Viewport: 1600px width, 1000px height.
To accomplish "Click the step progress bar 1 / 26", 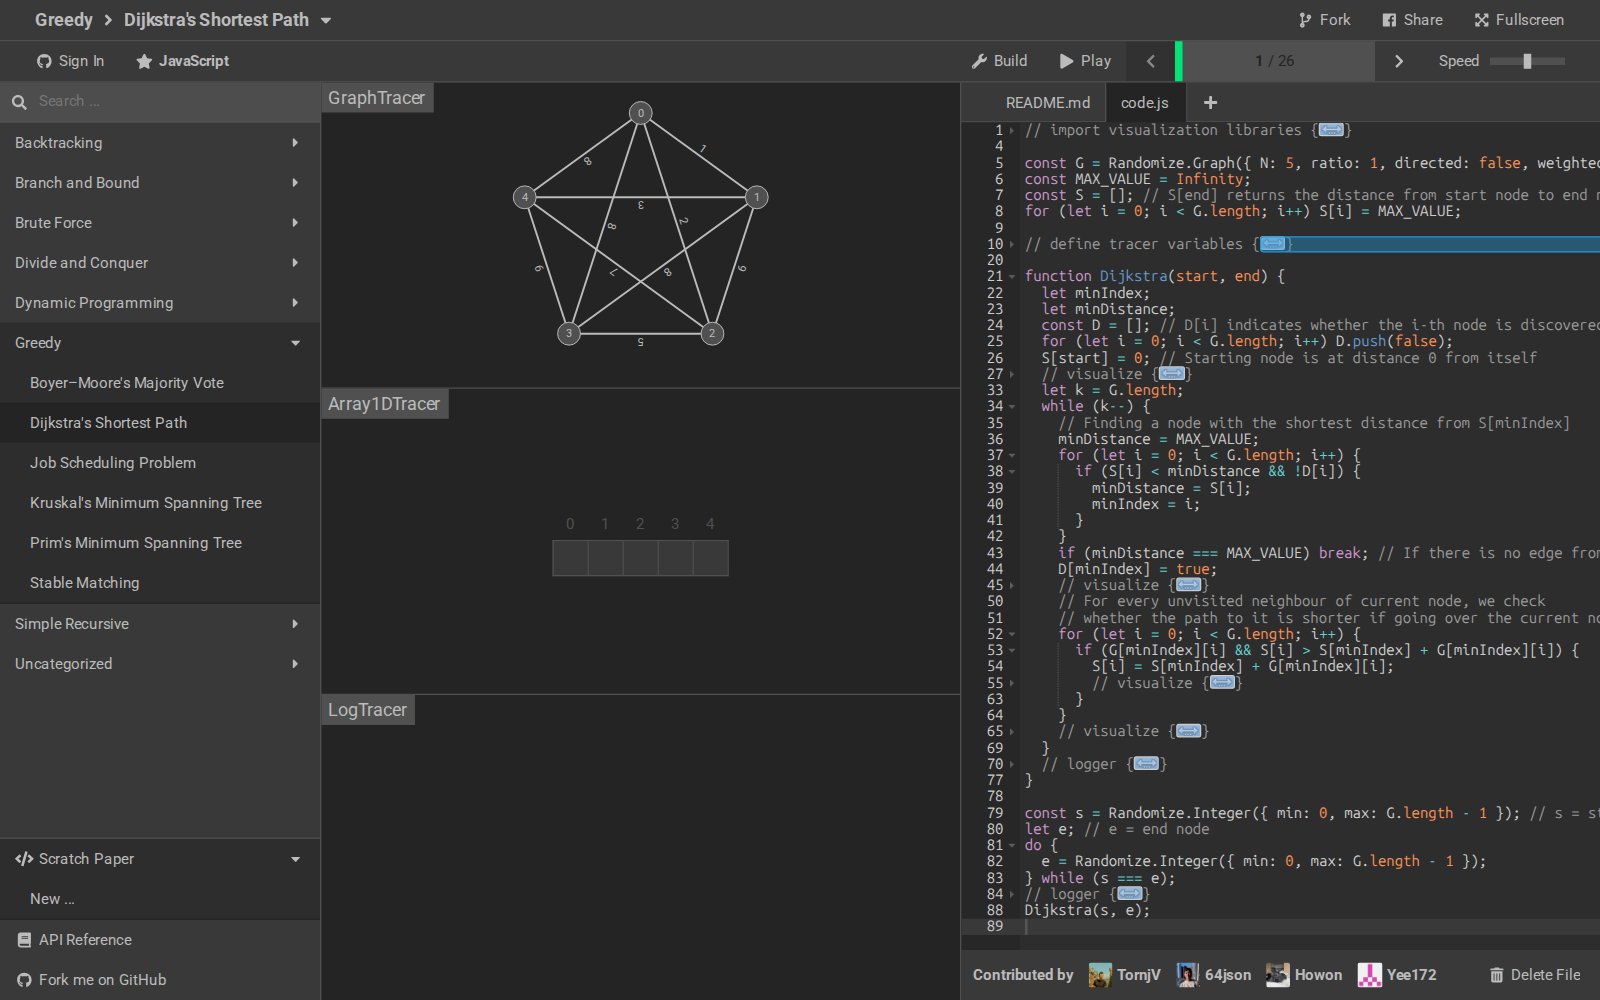I will pyautogui.click(x=1275, y=61).
